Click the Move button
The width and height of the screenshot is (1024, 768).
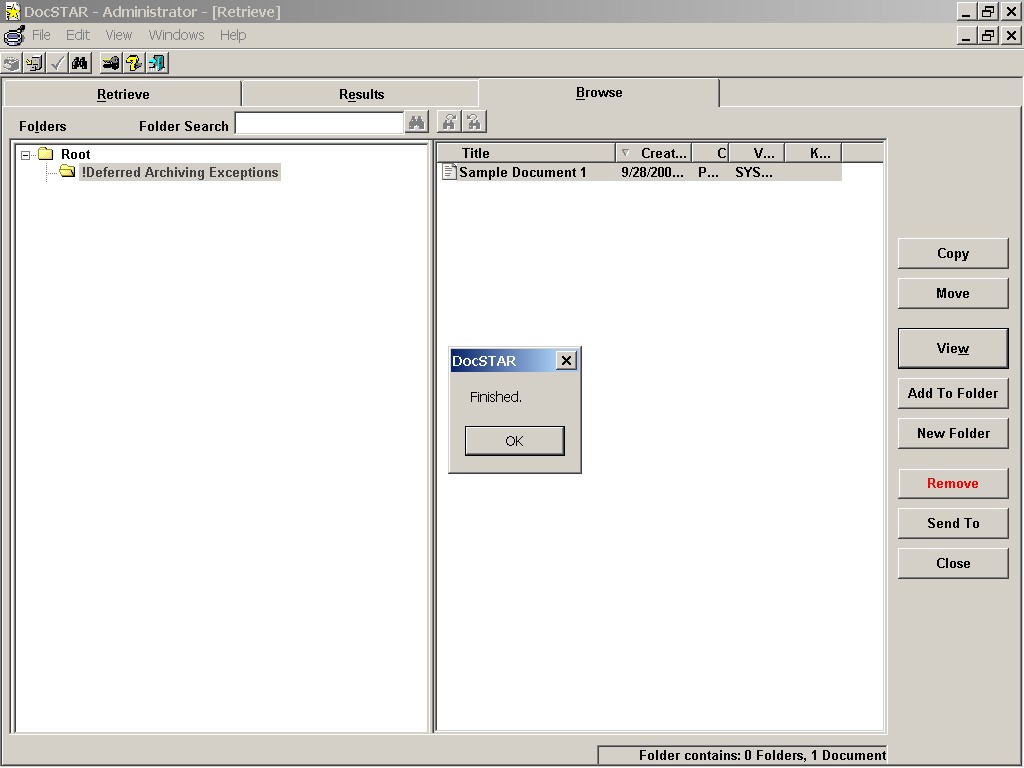click(953, 293)
